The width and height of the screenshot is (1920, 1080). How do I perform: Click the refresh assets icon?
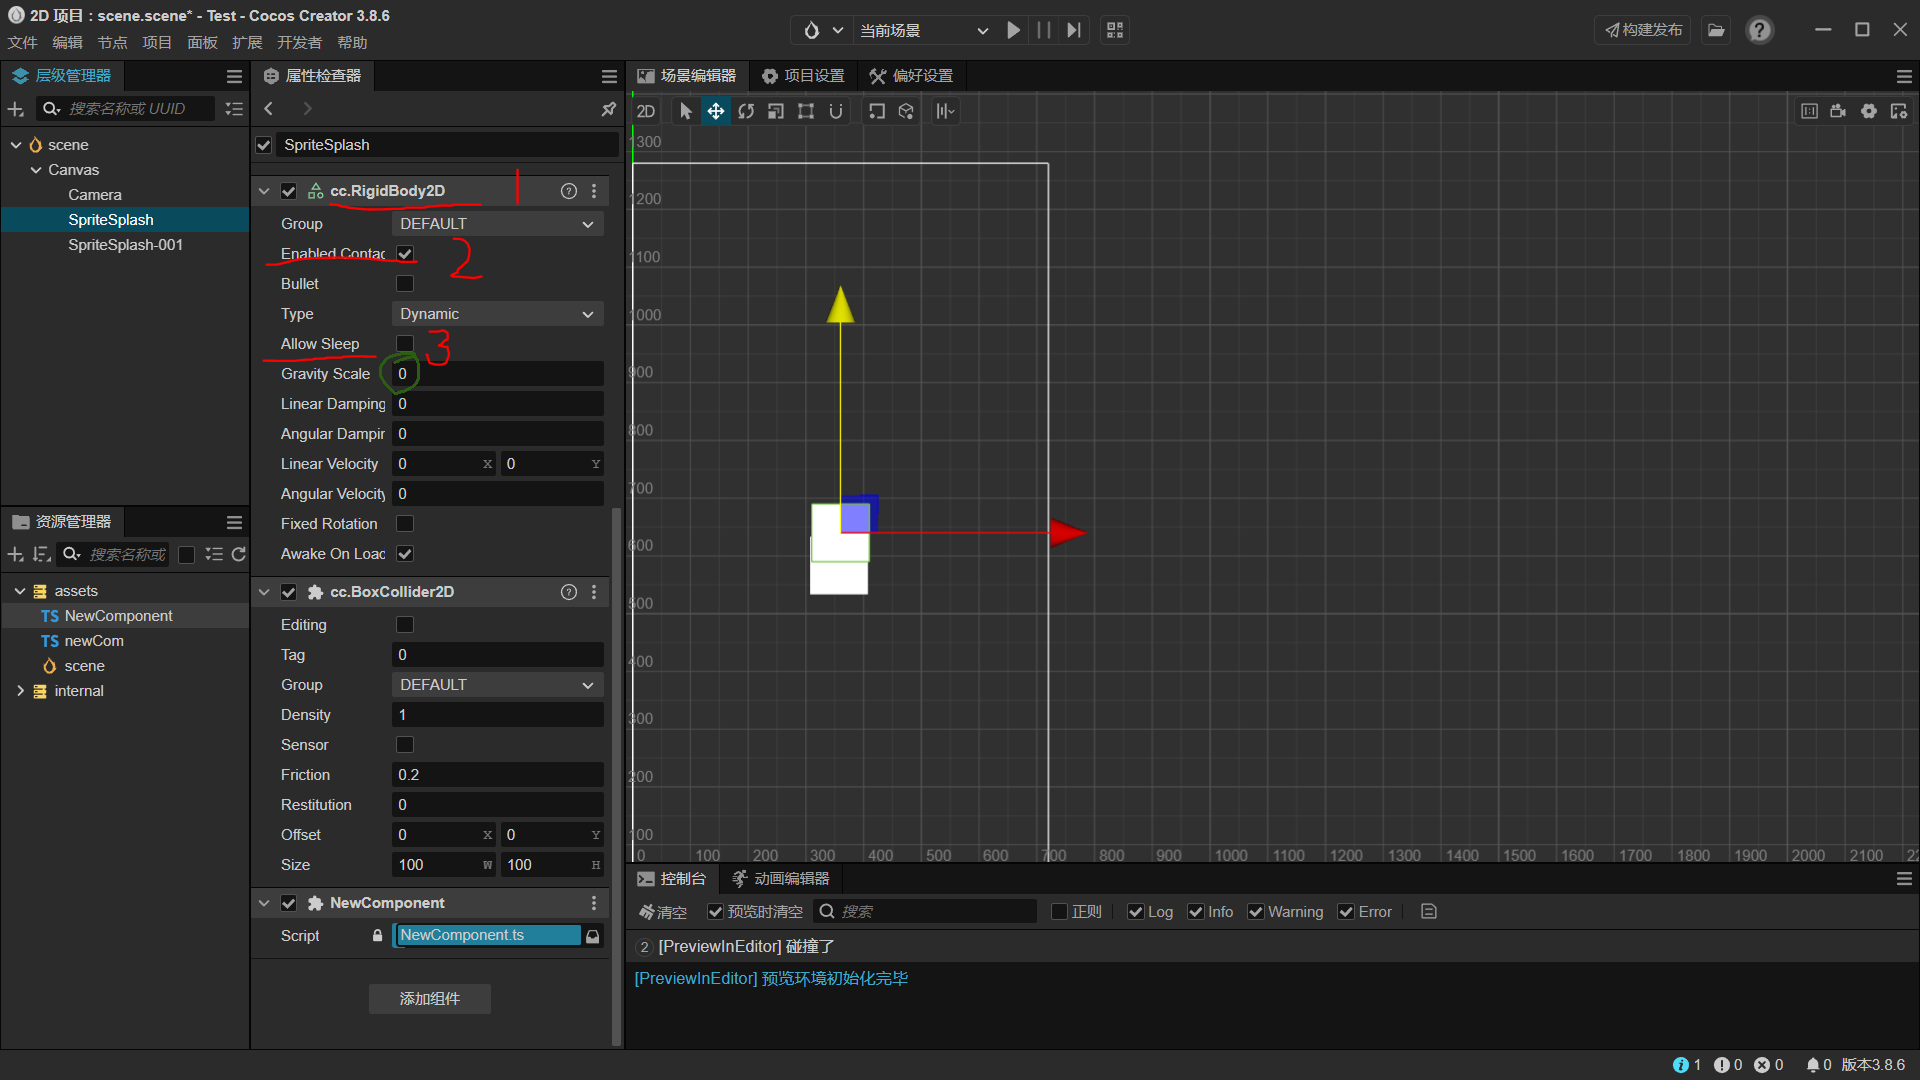tap(238, 554)
